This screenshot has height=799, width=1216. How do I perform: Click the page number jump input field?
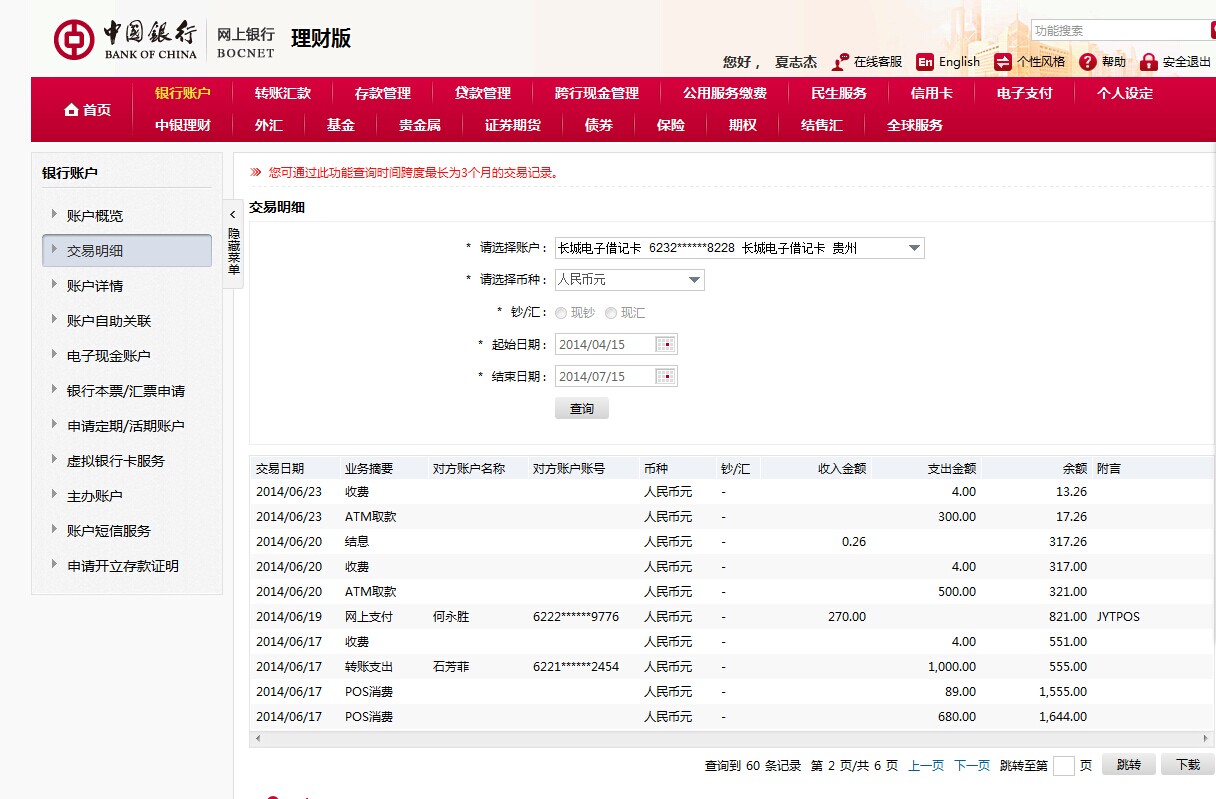click(x=1063, y=766)
